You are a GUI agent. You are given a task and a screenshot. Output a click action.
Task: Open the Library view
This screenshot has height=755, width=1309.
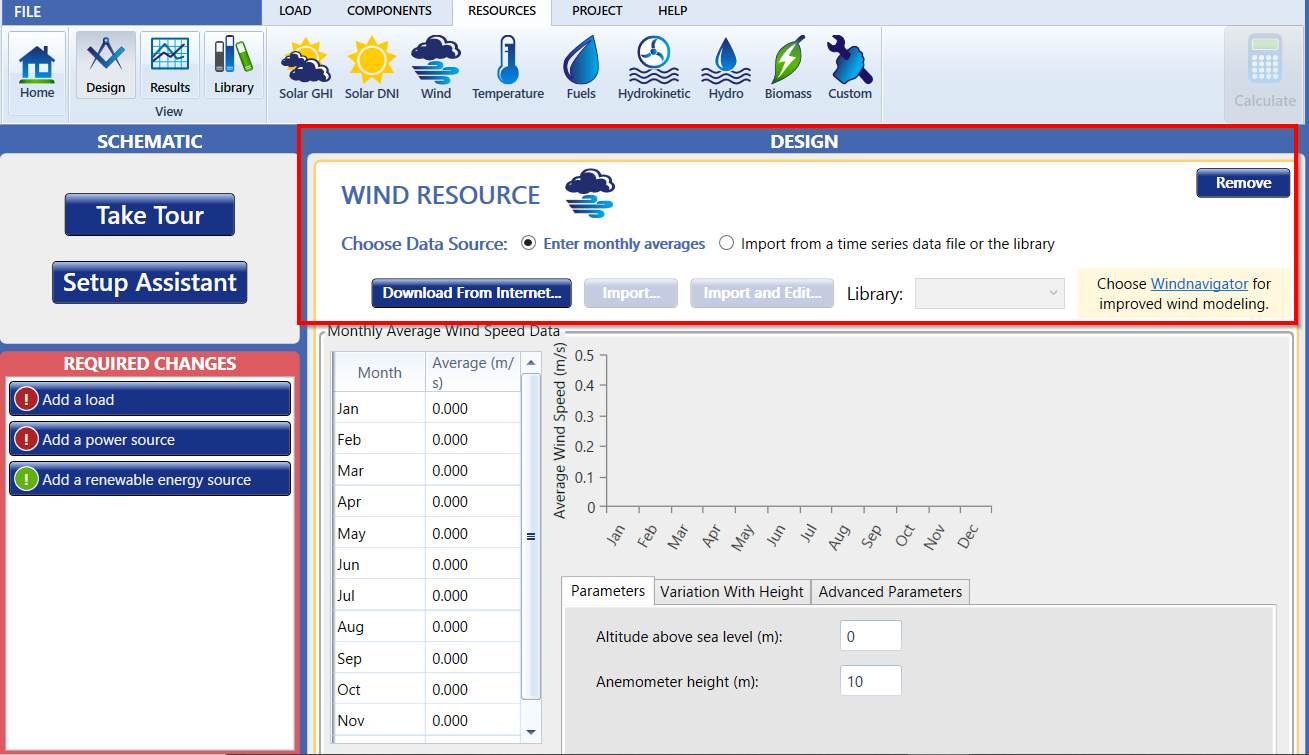pyautogui.click(x=233, y=64)
